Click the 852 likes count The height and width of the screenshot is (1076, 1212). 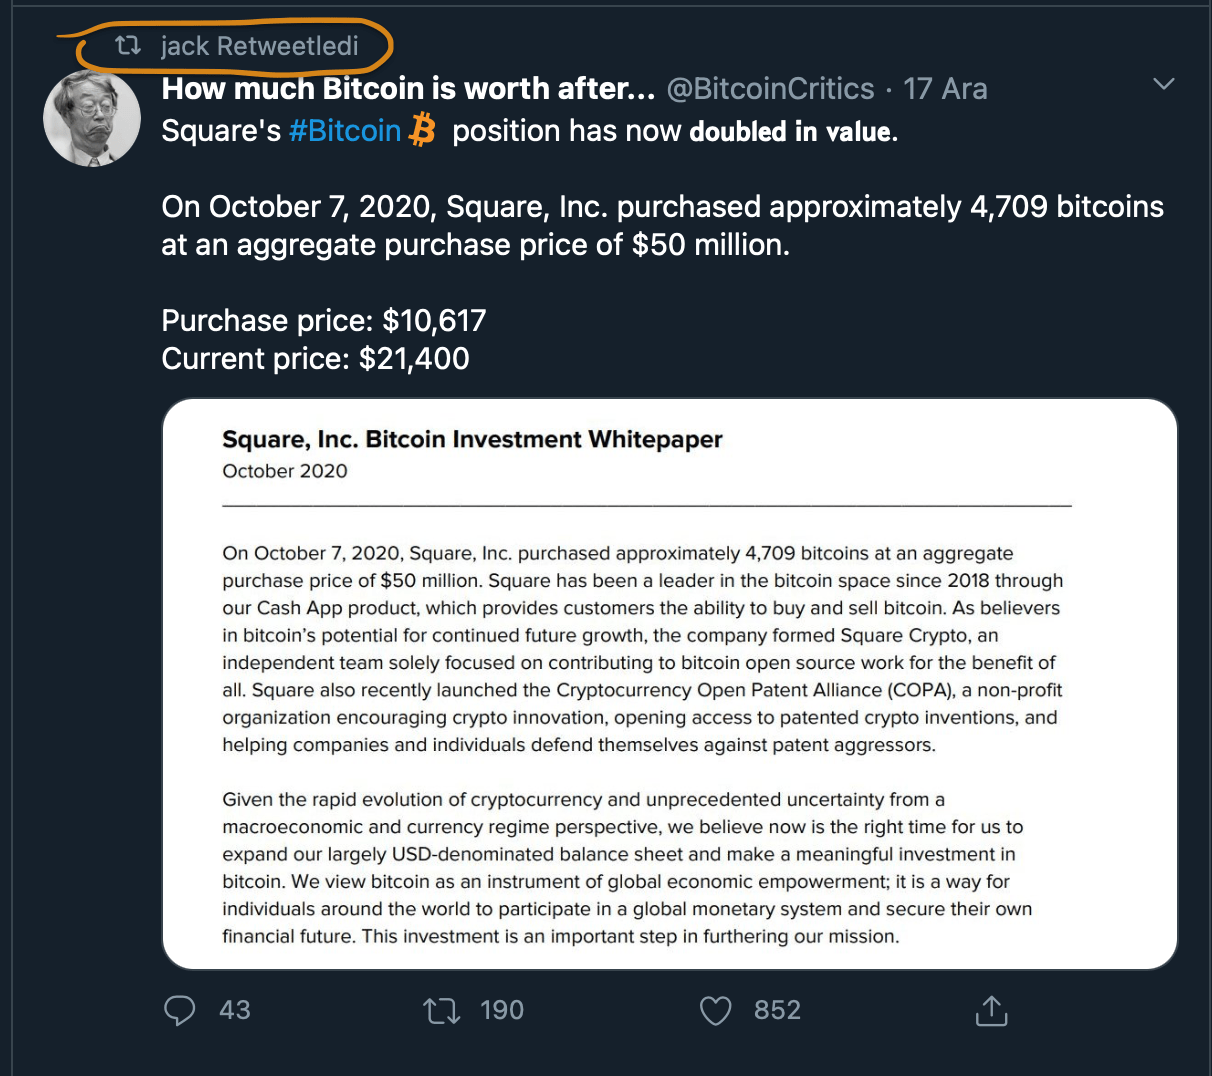point(777,1010)
